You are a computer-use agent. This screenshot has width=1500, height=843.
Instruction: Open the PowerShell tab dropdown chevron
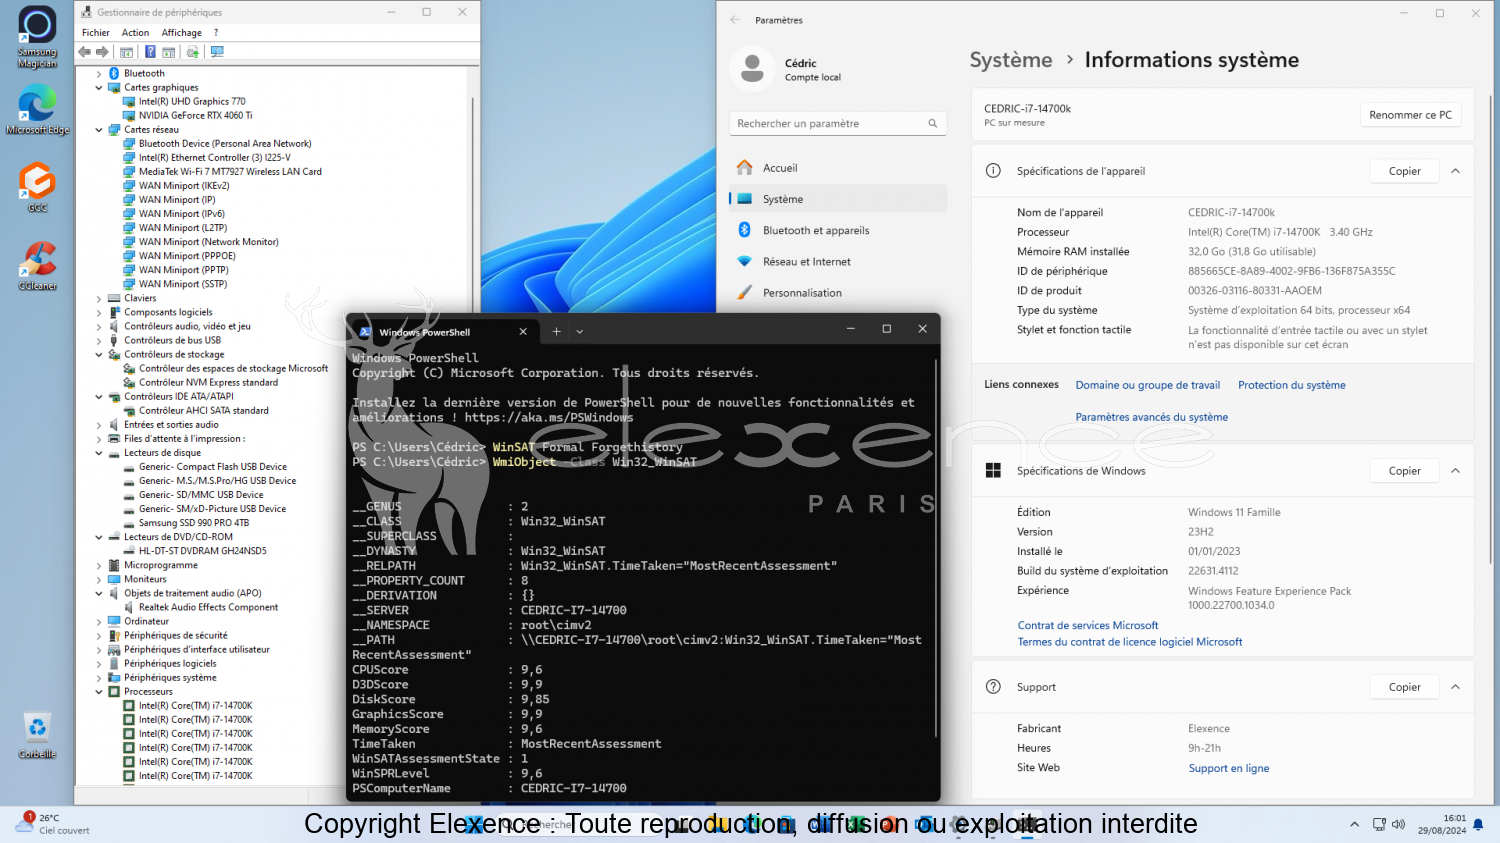tap(579, 332)
